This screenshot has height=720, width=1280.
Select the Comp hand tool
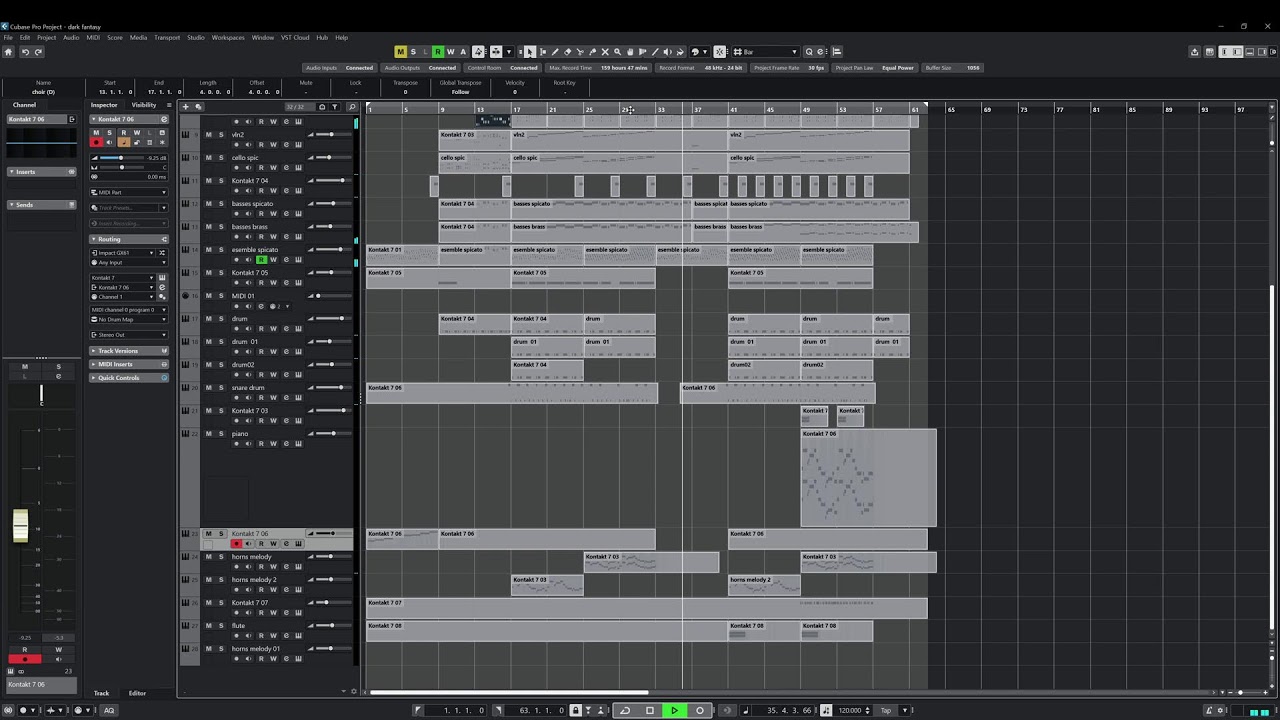tap(630, 52)
